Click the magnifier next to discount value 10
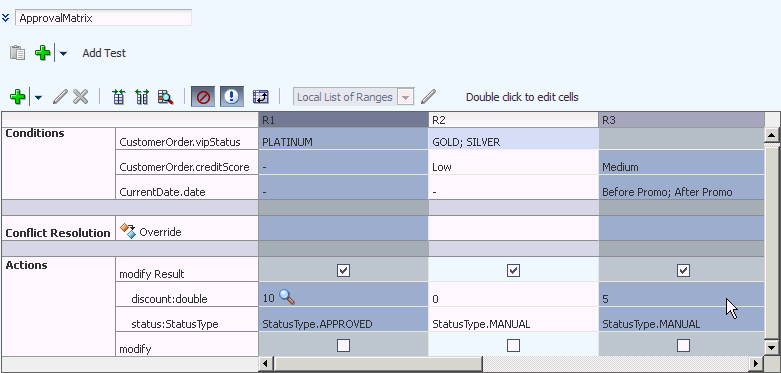The image size is (781, 373). click(x=286, y=296)
